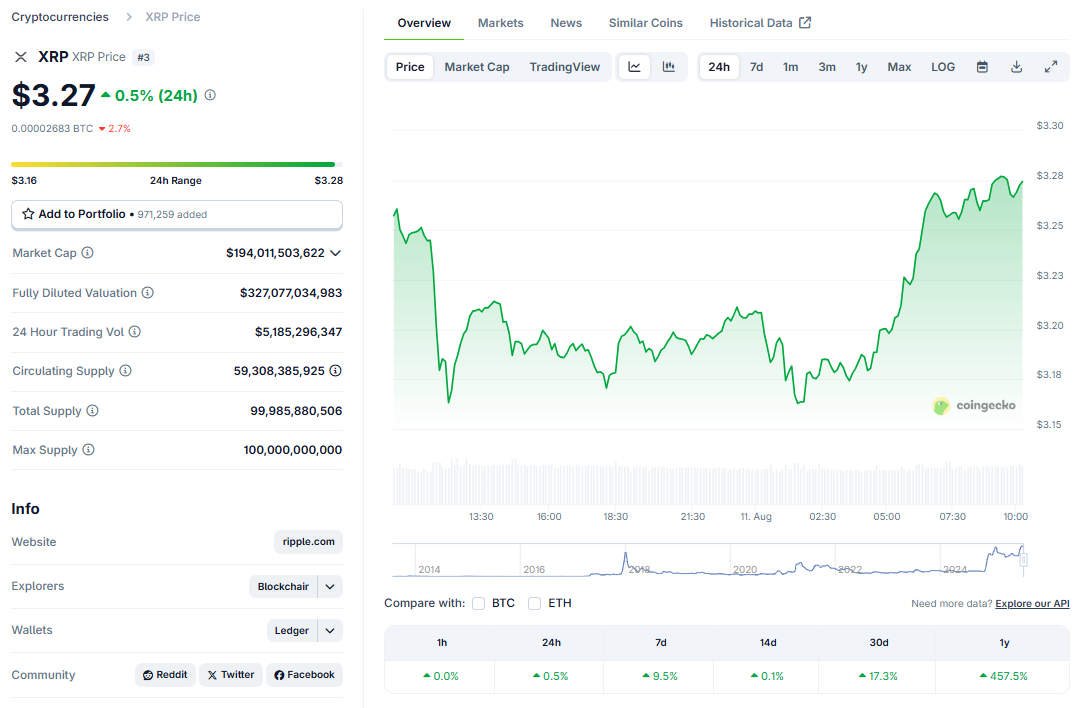This screenshot has width=1079, height=708.
Task: Click the #3 rank badge
Action: click(143, 57)
